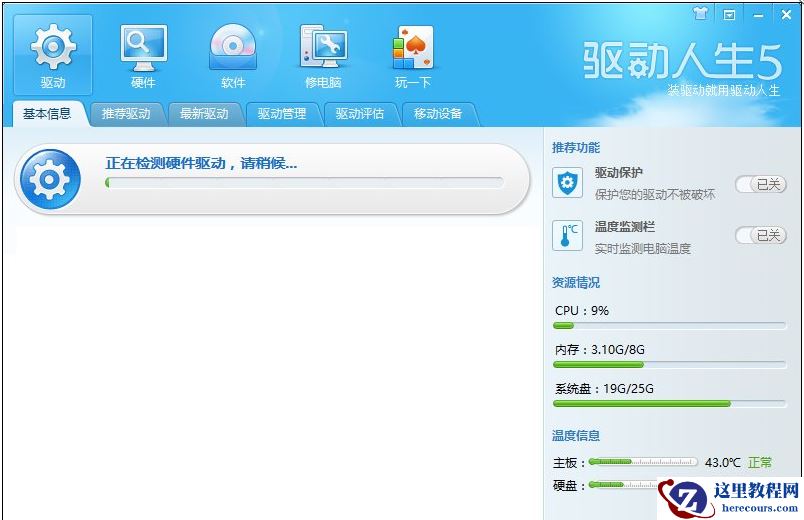
Task: Click the blue gear detection icon
Action: pos(50,179)
